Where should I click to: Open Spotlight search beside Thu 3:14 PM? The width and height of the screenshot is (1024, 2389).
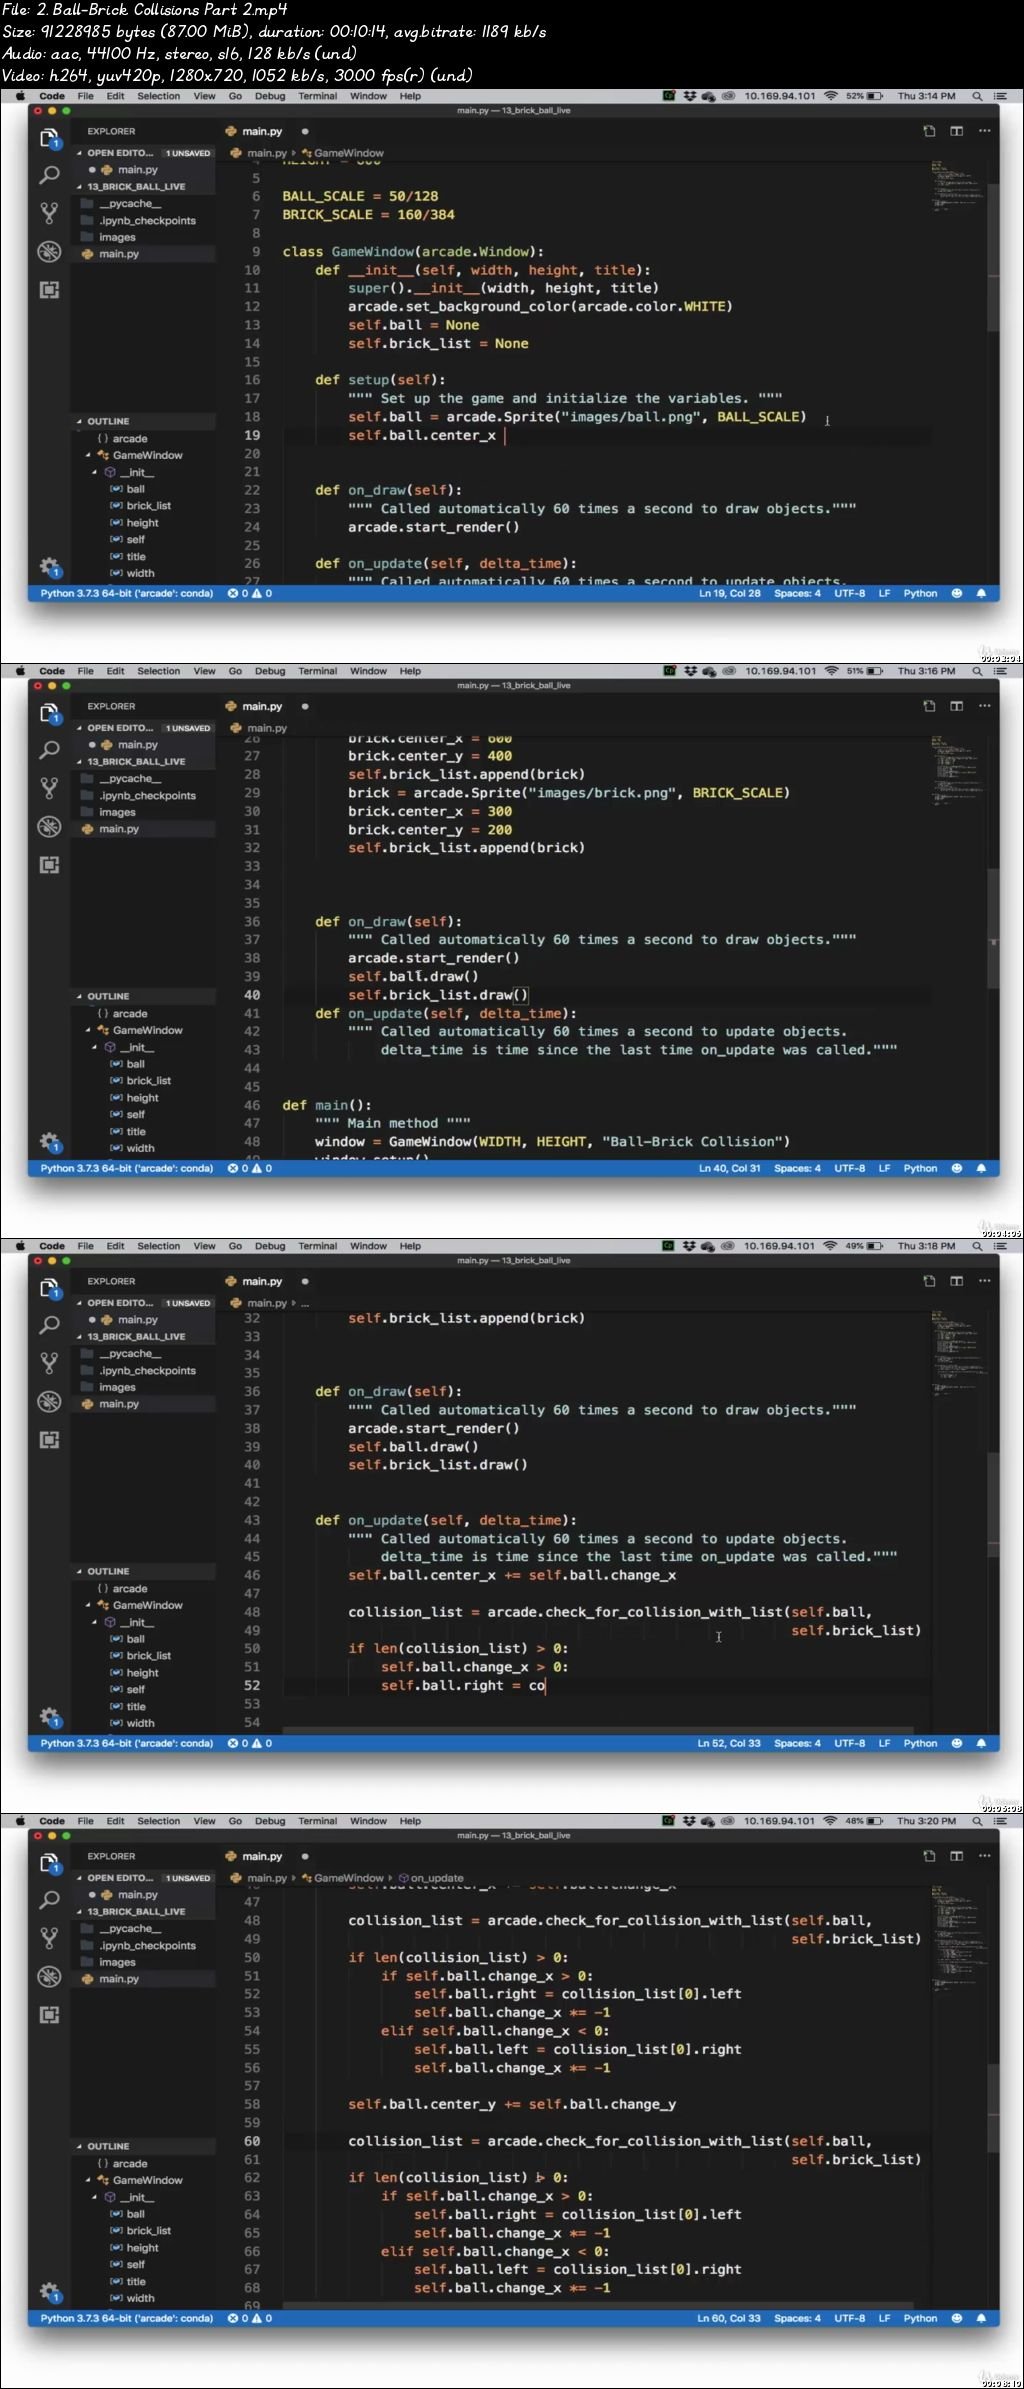(977, 96)
